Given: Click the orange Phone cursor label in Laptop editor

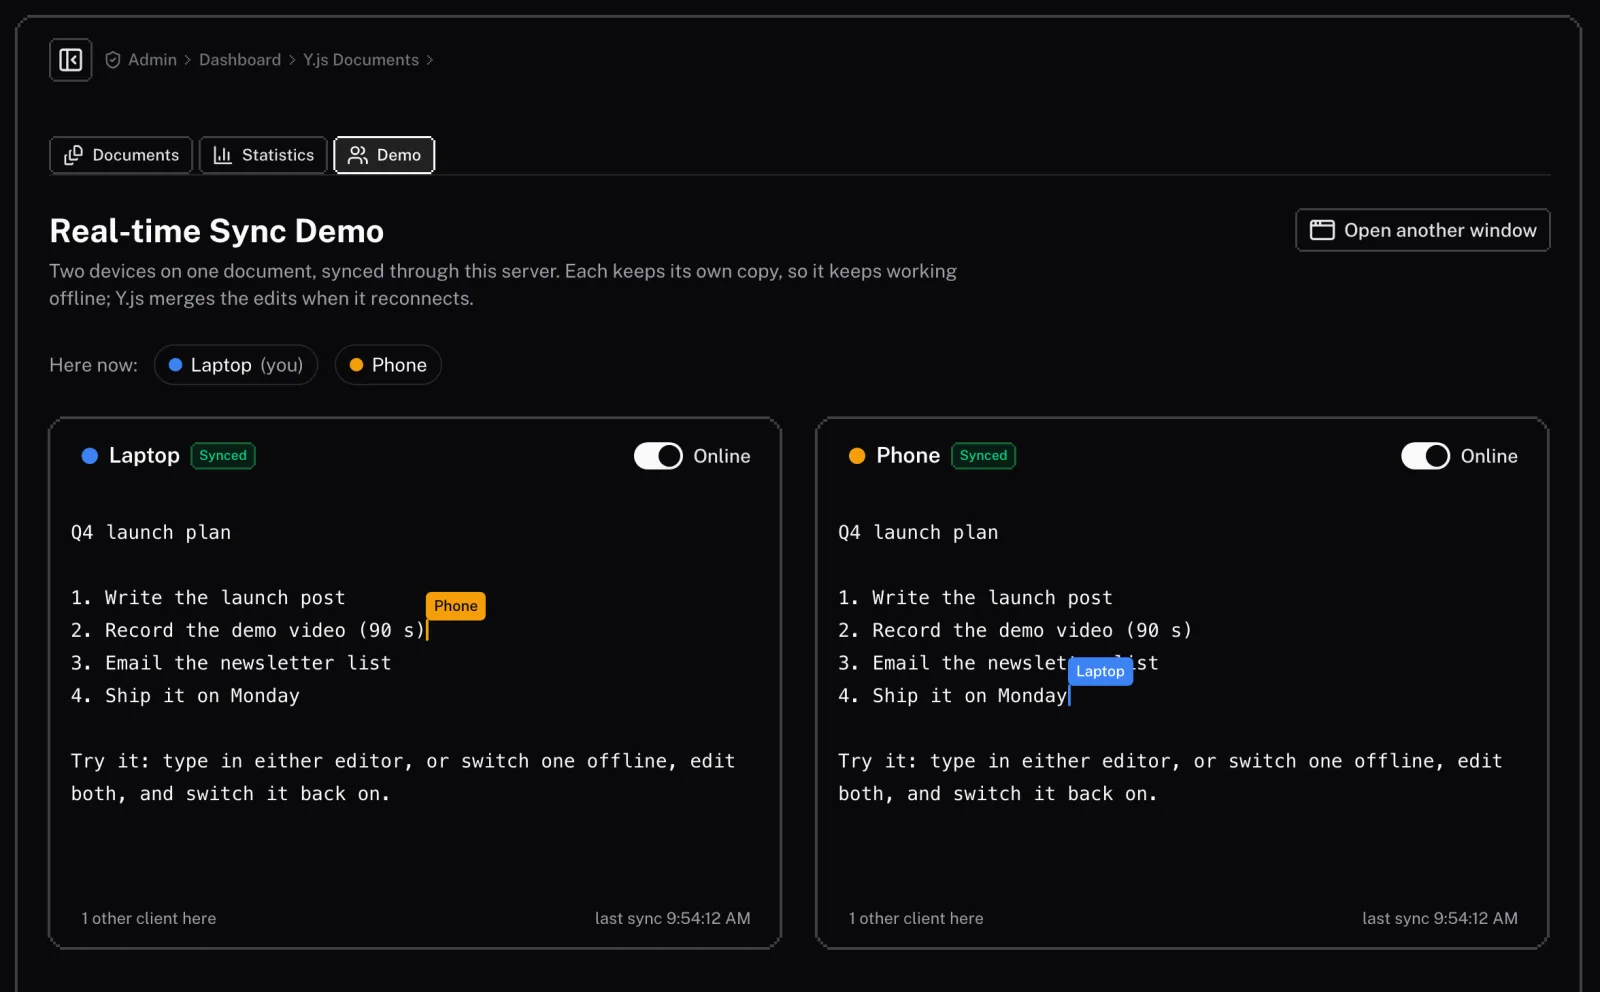Looking at the screenshot, I should pyautogui.click(x=456, y=606).
